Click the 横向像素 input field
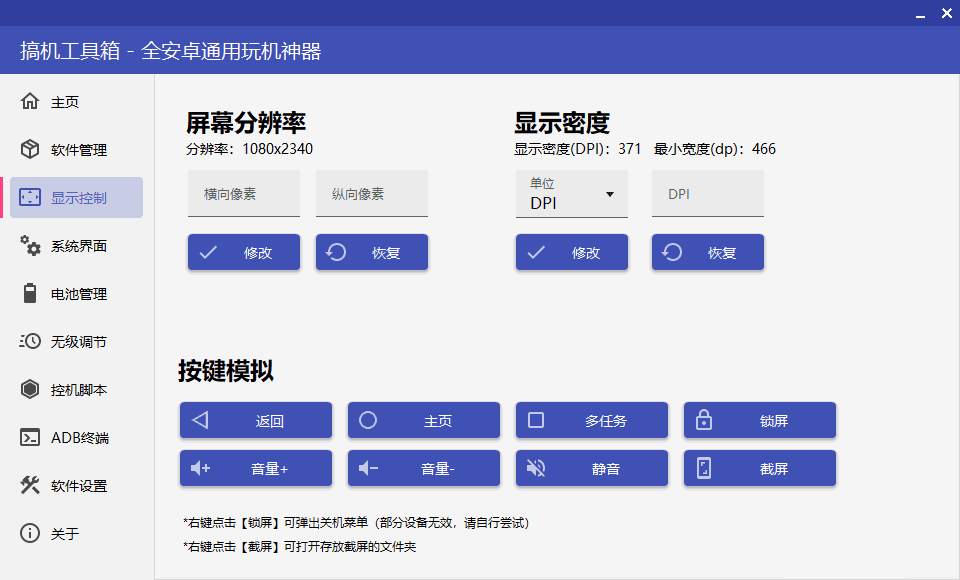960x580 pixels. (243, 193)
